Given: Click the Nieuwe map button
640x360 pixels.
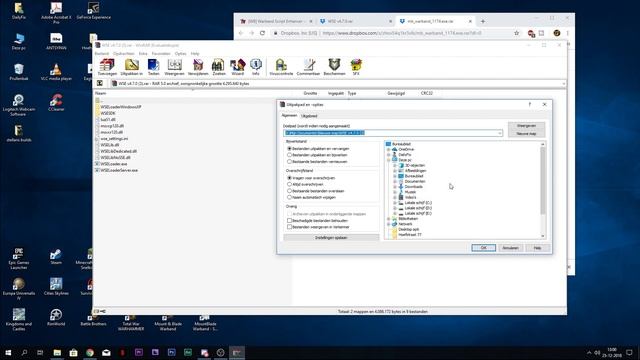Looking at the screenshot, I should (x=526, y=133).
